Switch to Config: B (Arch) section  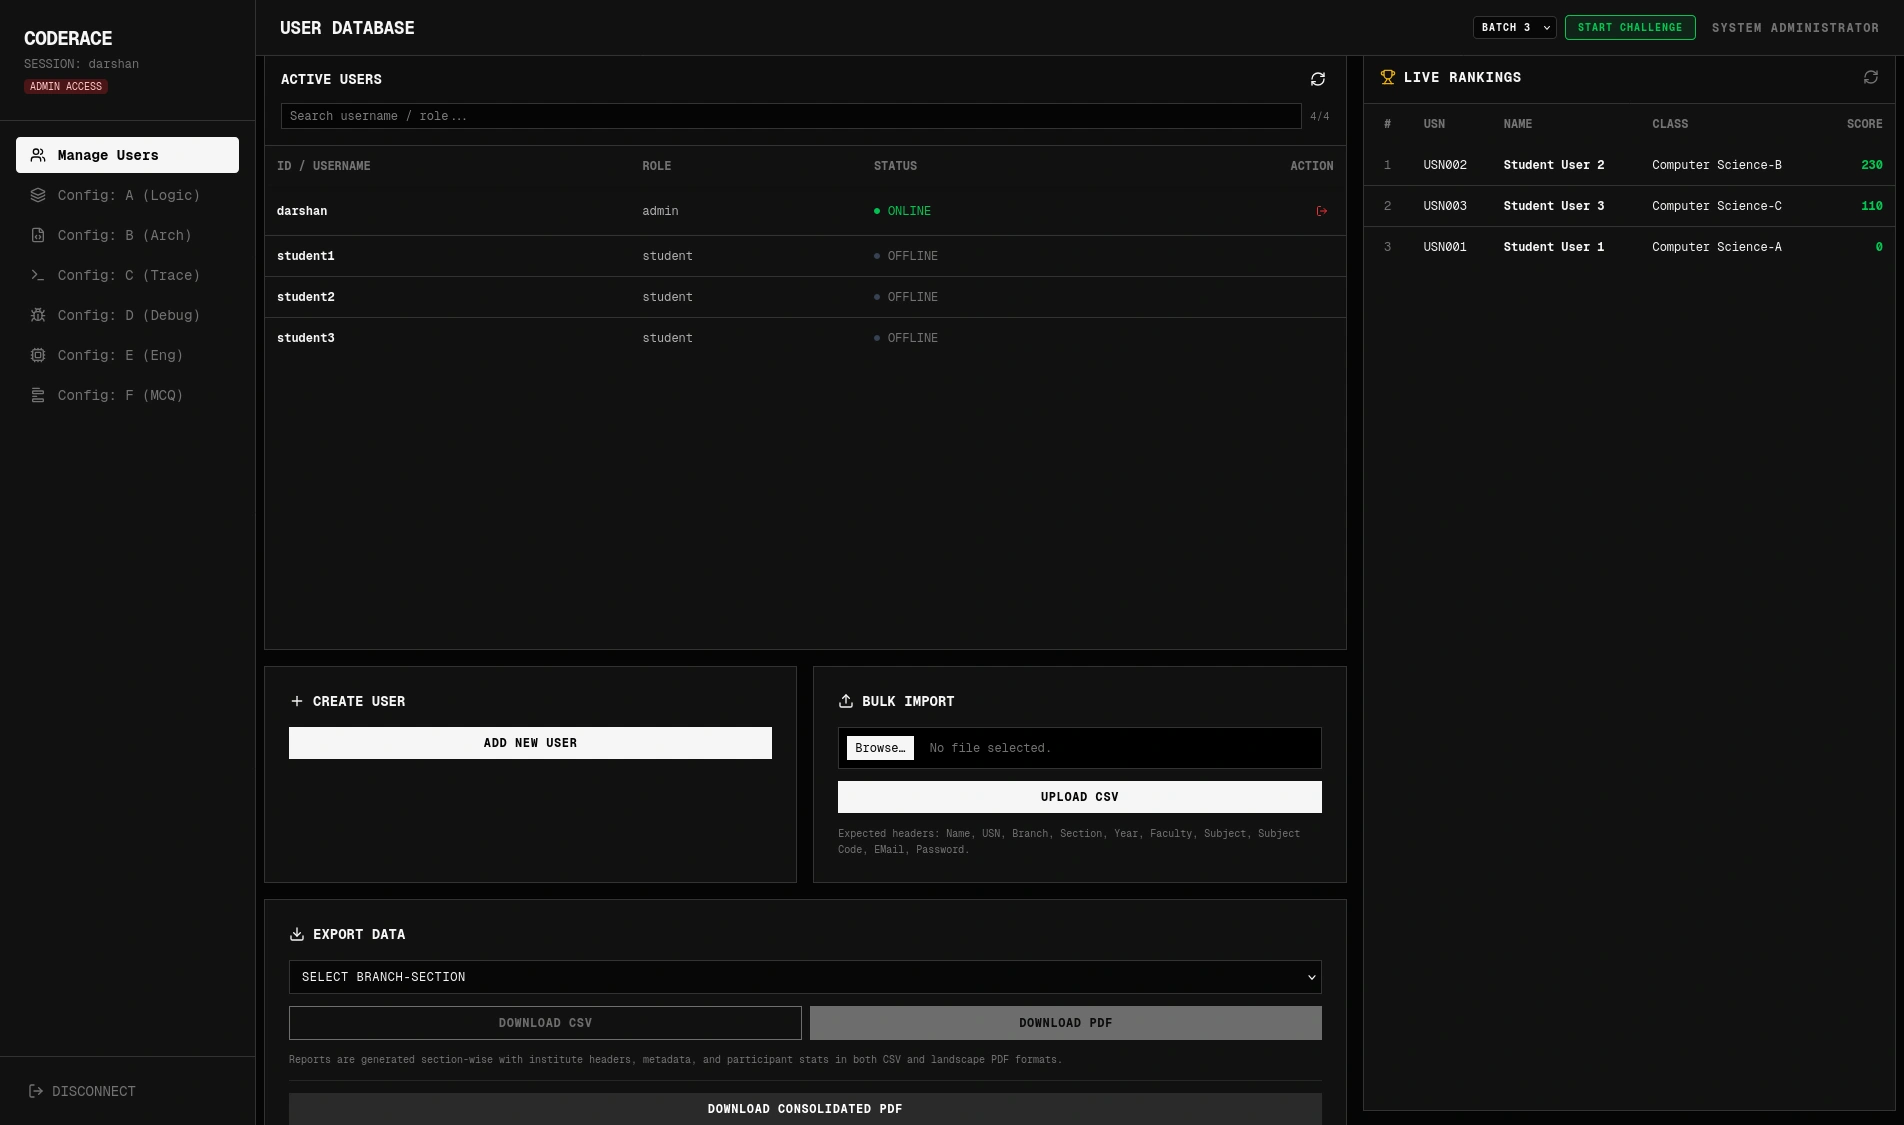pos(124,235)
